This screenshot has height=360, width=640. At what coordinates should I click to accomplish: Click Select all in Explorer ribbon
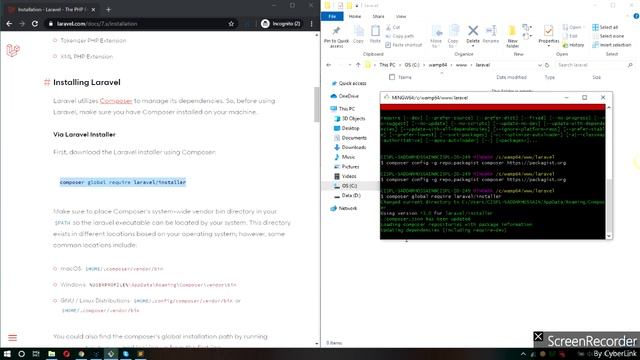pyautogui.click(x=605, y=27)
